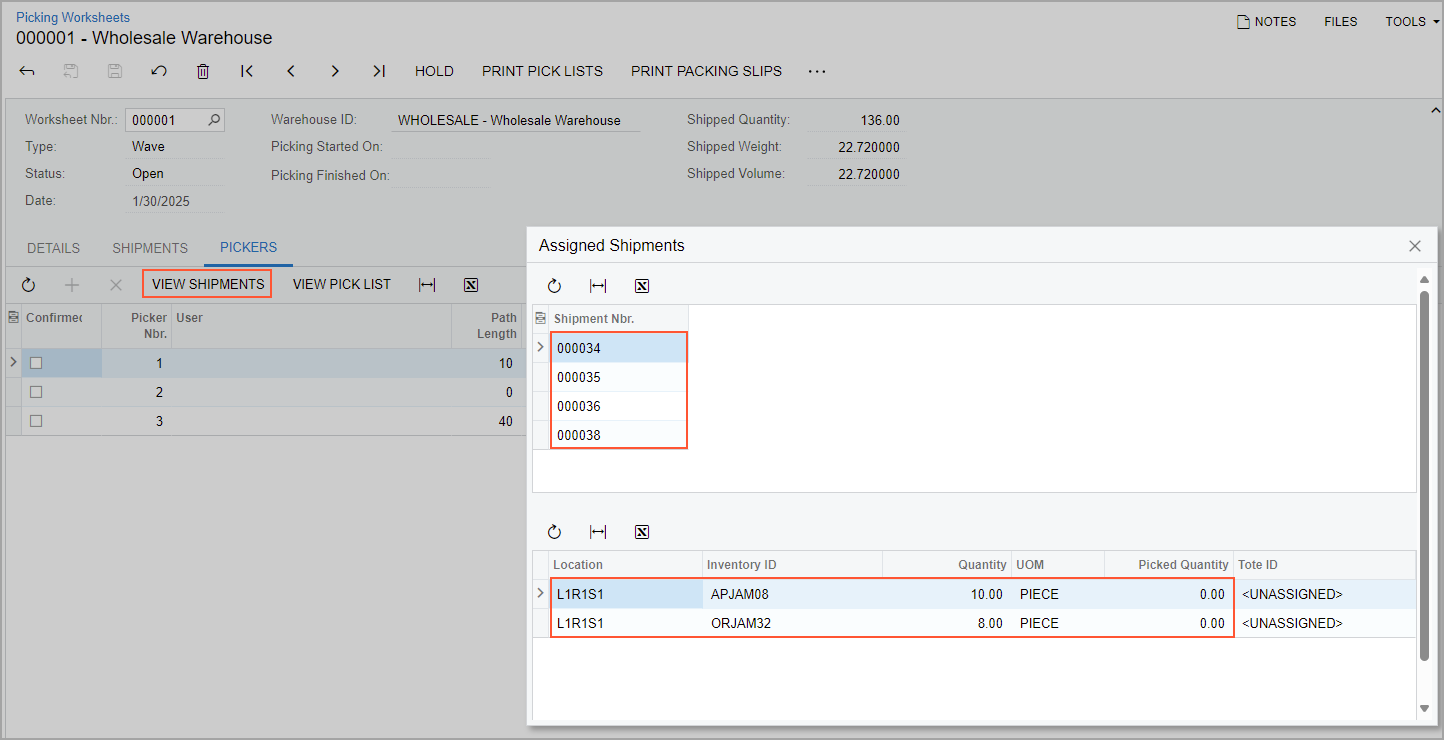Switch to the Shipments tab

[x=150, y=248]
